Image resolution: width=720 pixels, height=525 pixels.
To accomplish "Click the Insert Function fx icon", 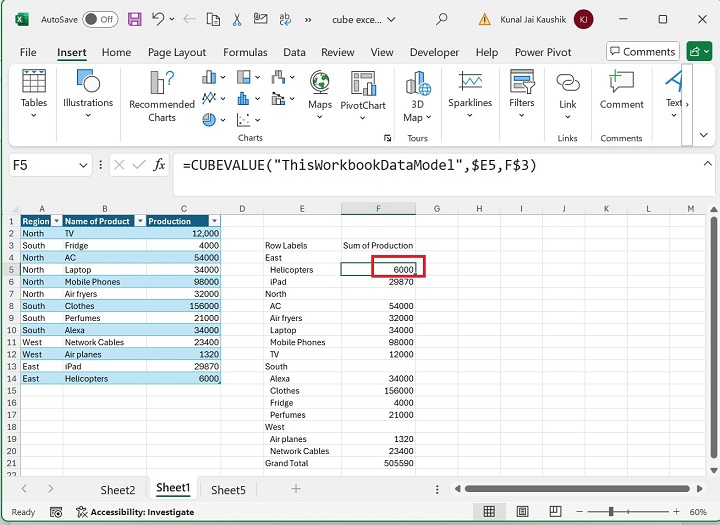I will tap(159, 165).
